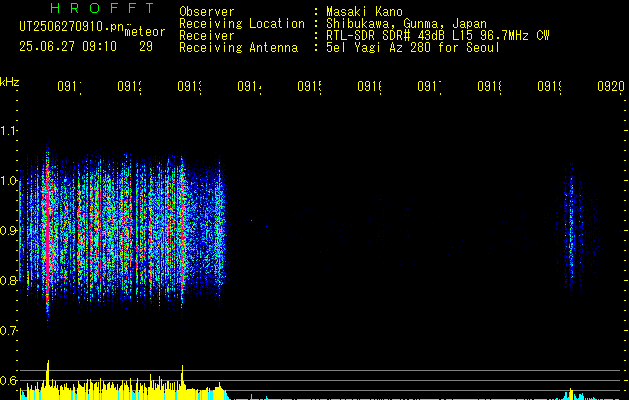
Task: Click the kHz axis label
Action: point(9,82)
